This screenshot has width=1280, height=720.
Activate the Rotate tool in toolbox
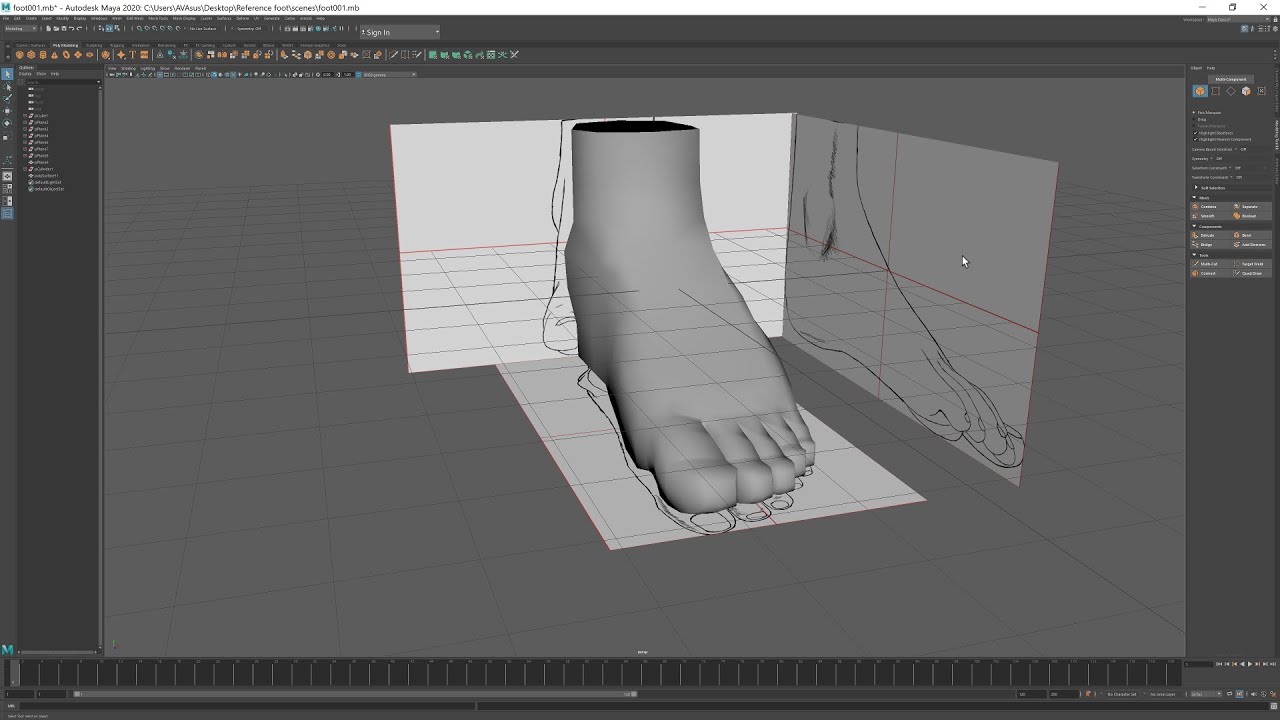point(7,123)
